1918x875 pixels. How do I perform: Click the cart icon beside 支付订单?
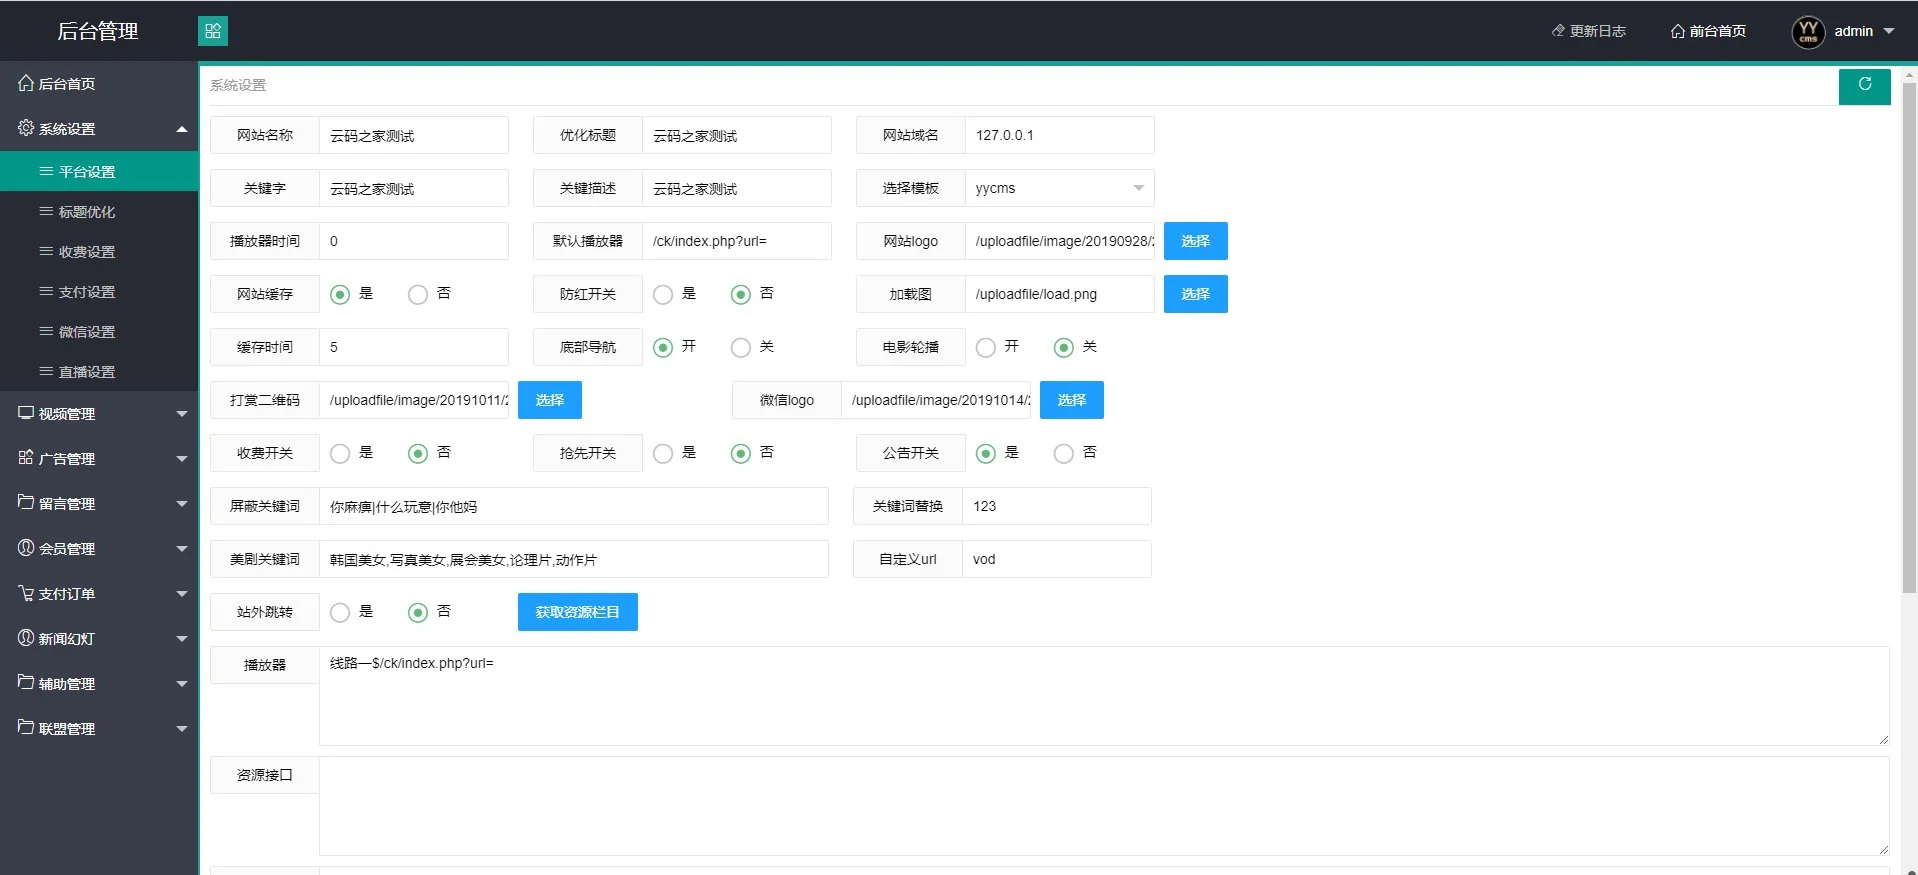point(26,593)
